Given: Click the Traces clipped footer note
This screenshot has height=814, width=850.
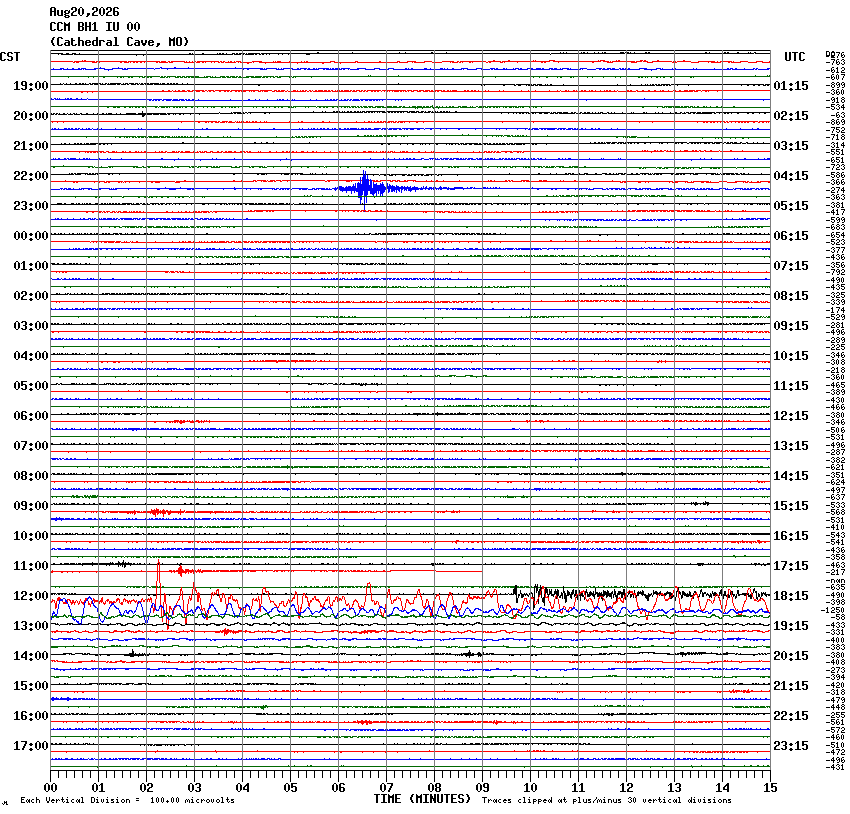Looking at the screenshot, I should pos(607,800).
